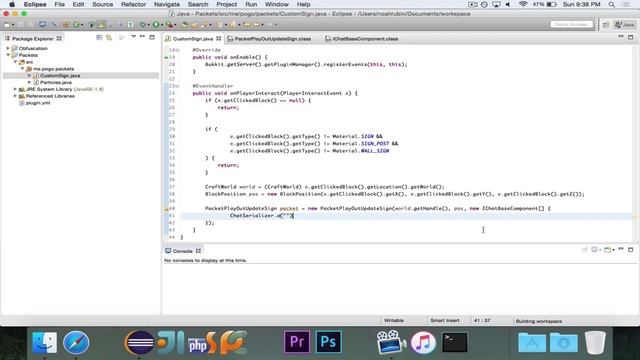640x360 pixels.
Task: Open the Refactor menu
Action: coord(133,4)
